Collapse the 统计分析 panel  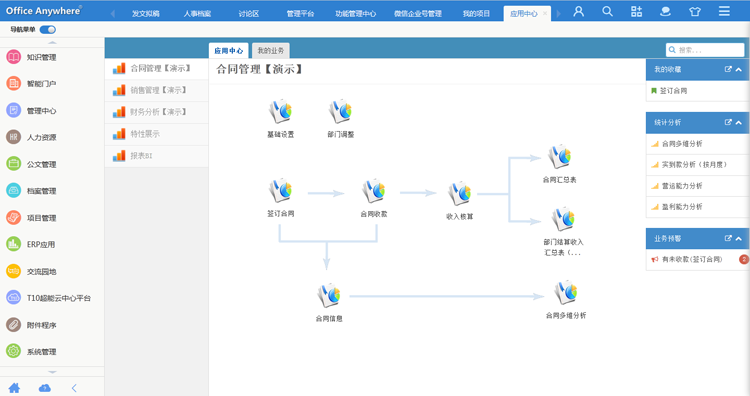[x=739, y=122]
